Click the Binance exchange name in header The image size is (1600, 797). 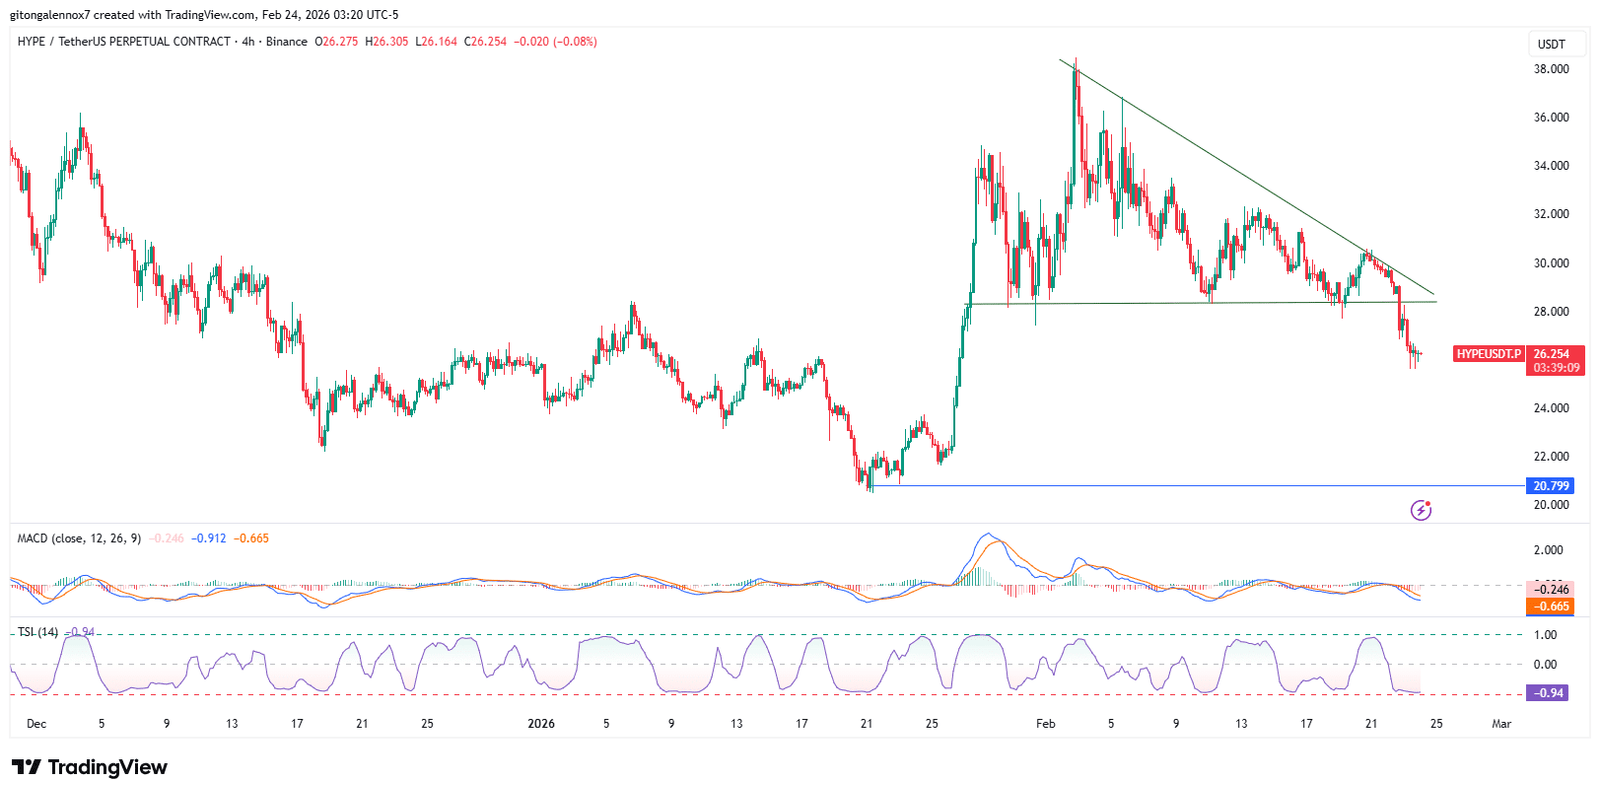point(287,42)
